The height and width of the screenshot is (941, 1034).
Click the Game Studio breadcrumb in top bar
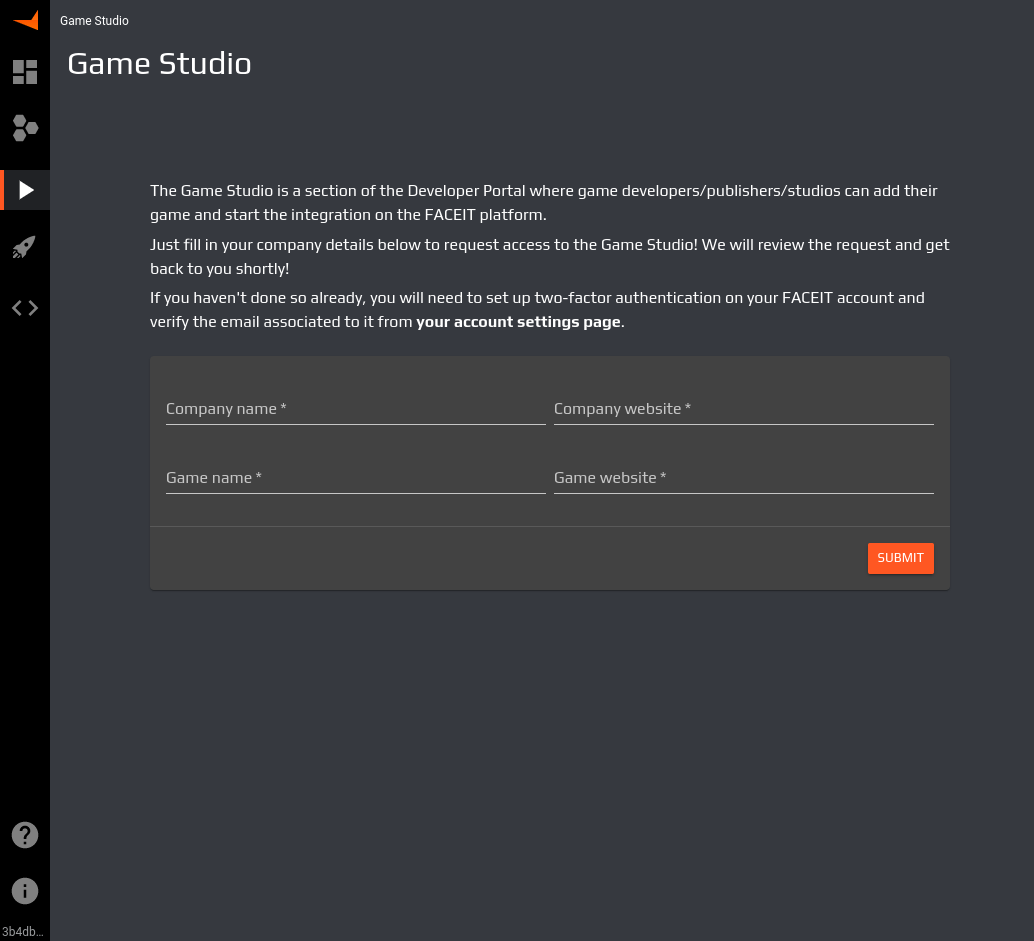coord(94,20)
